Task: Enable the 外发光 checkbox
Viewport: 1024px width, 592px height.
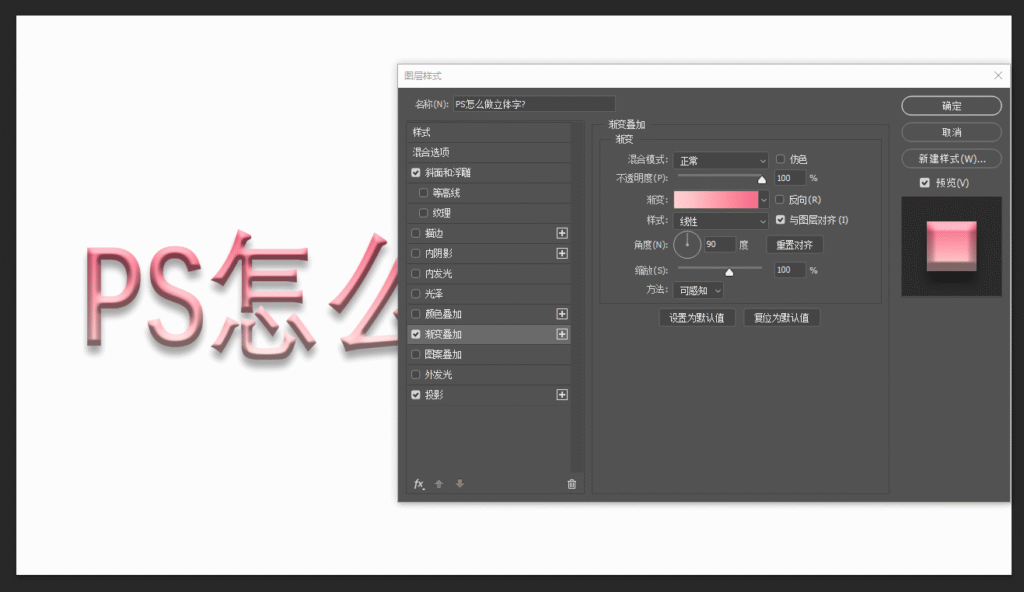Action: click(x=415, y=374)
